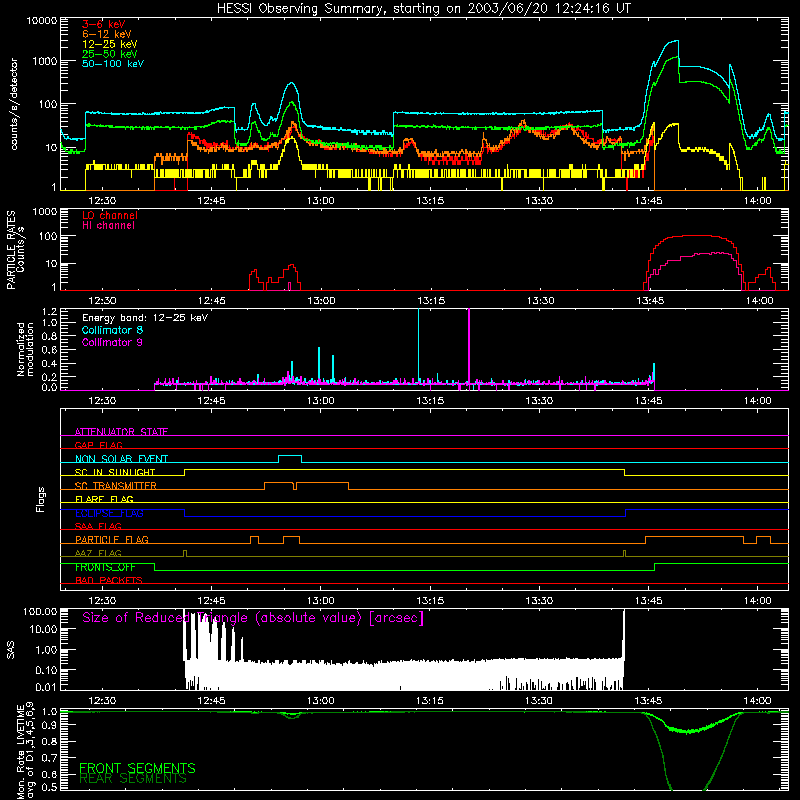This screenshot has width=800, height=800.
Task: Click the rear segments livetime dip minimum
Action: pos(686,789)
